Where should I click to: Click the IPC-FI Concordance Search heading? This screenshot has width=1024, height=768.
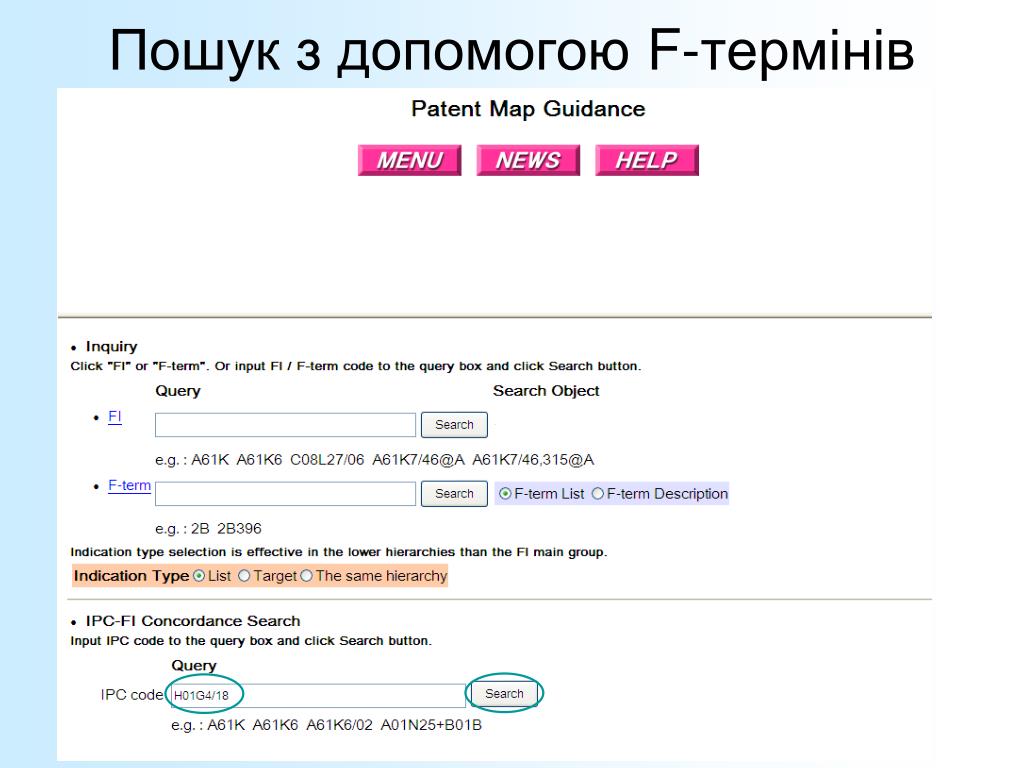(x=193, y=621)
